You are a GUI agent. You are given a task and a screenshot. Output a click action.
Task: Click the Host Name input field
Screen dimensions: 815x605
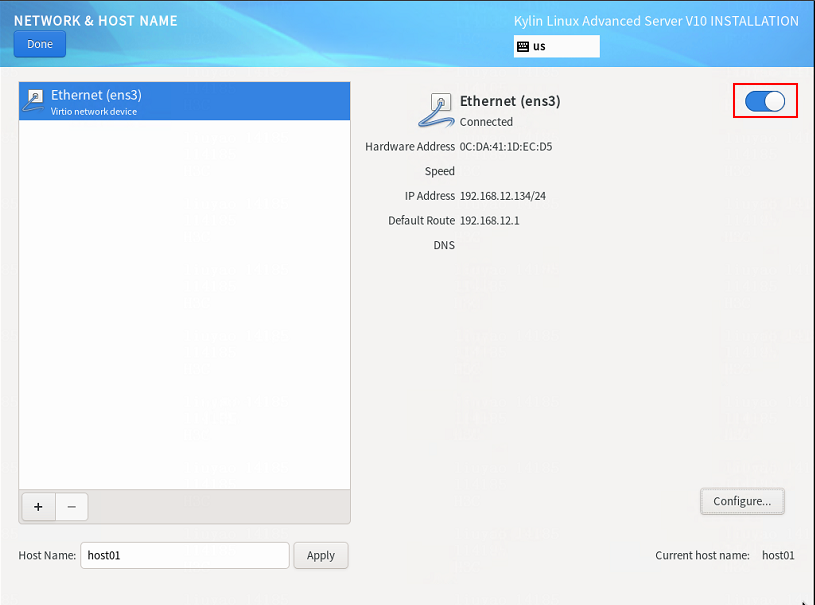click(x=185, y=555)
